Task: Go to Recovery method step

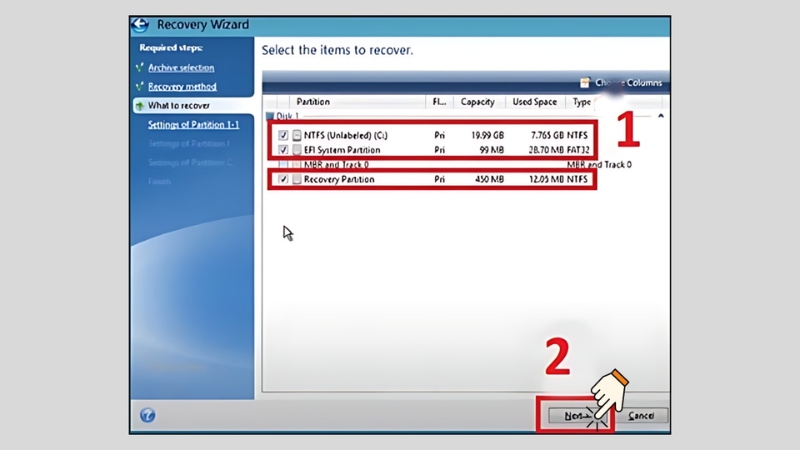Action: [182, 87]
